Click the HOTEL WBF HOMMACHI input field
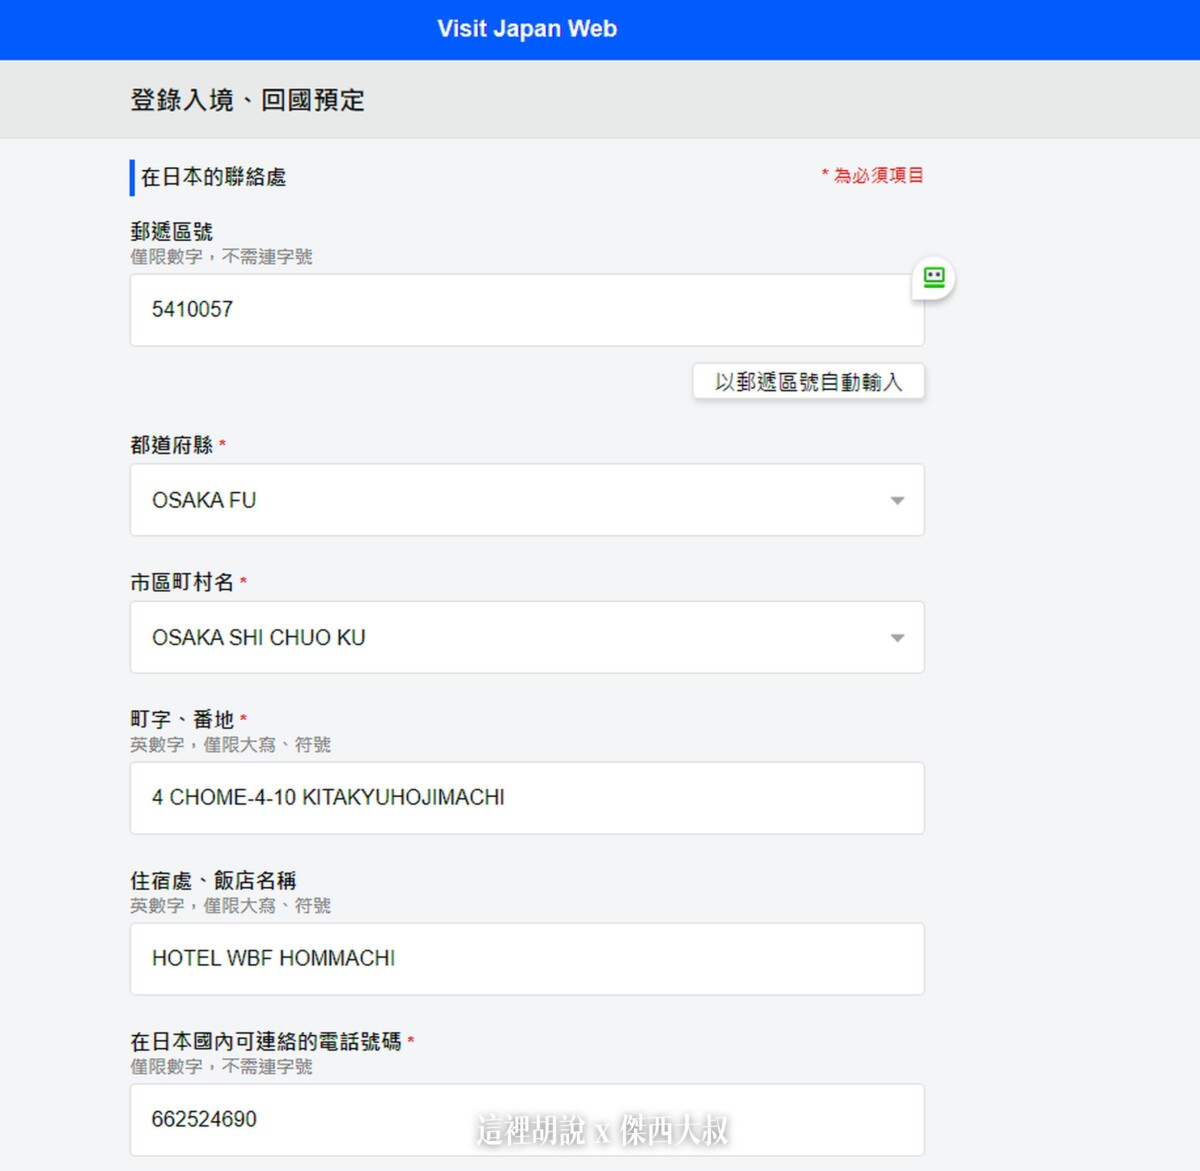This screenshot has width=1200, height=1171. [x=527, y=959]
